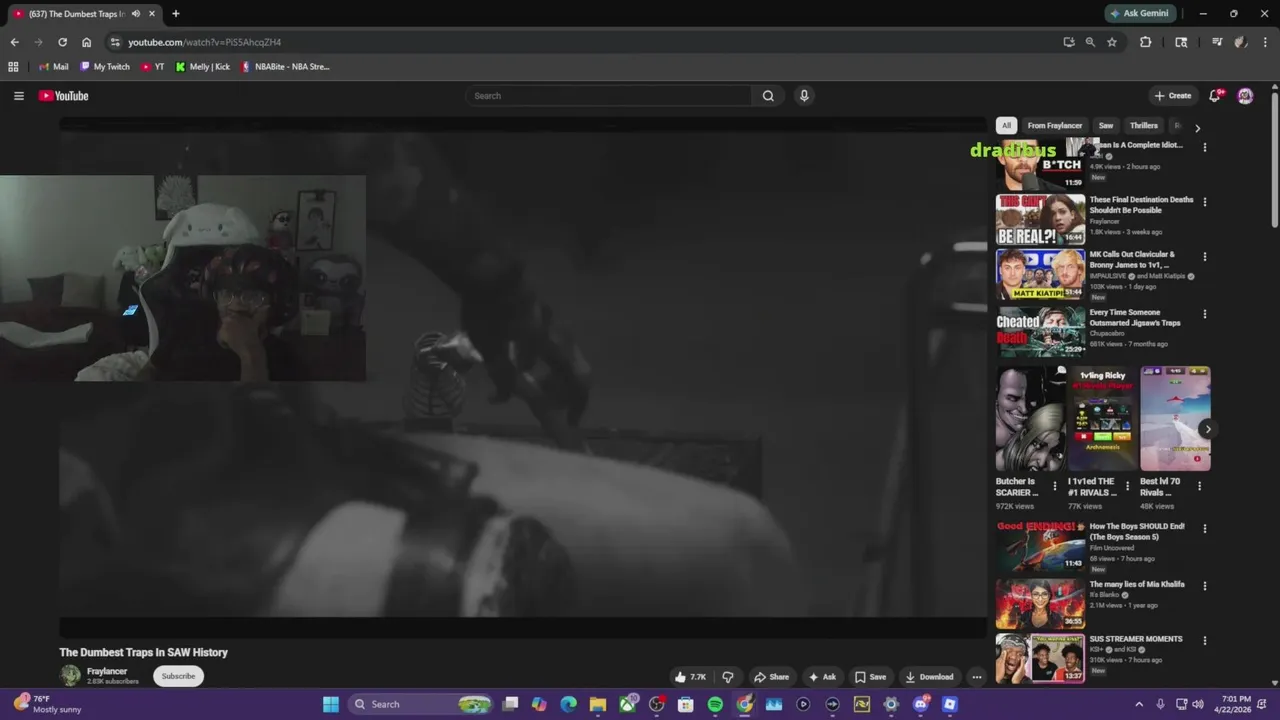Open options for 'SUS STREAMER MOMENTS' video

coord(1204,641)
